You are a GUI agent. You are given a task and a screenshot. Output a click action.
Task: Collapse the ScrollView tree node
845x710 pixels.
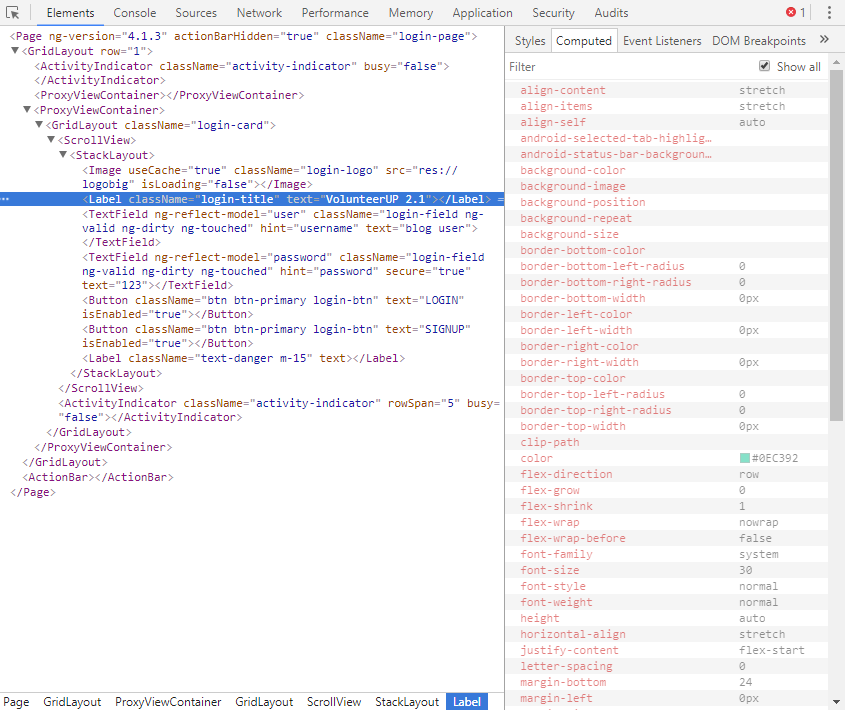pyautogui.click(x=51, y=141)
